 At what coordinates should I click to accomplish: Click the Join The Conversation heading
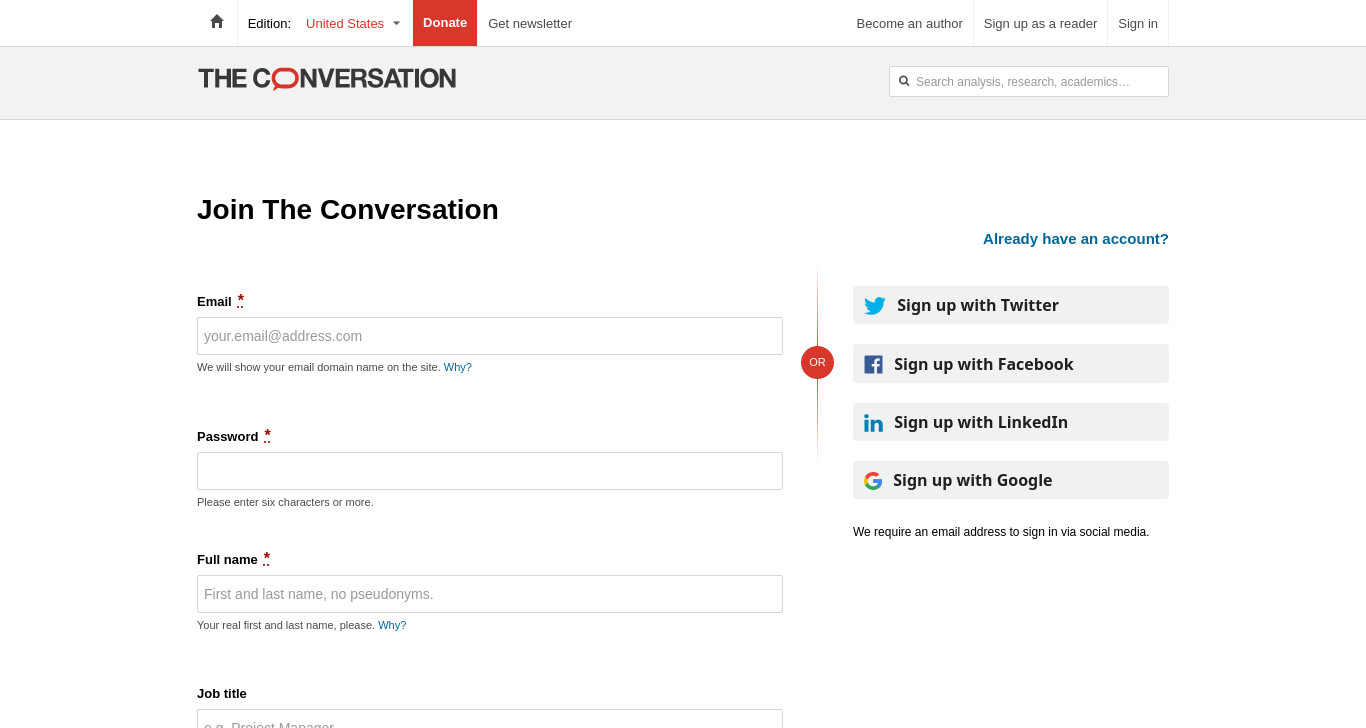click(x=348, y=210)
